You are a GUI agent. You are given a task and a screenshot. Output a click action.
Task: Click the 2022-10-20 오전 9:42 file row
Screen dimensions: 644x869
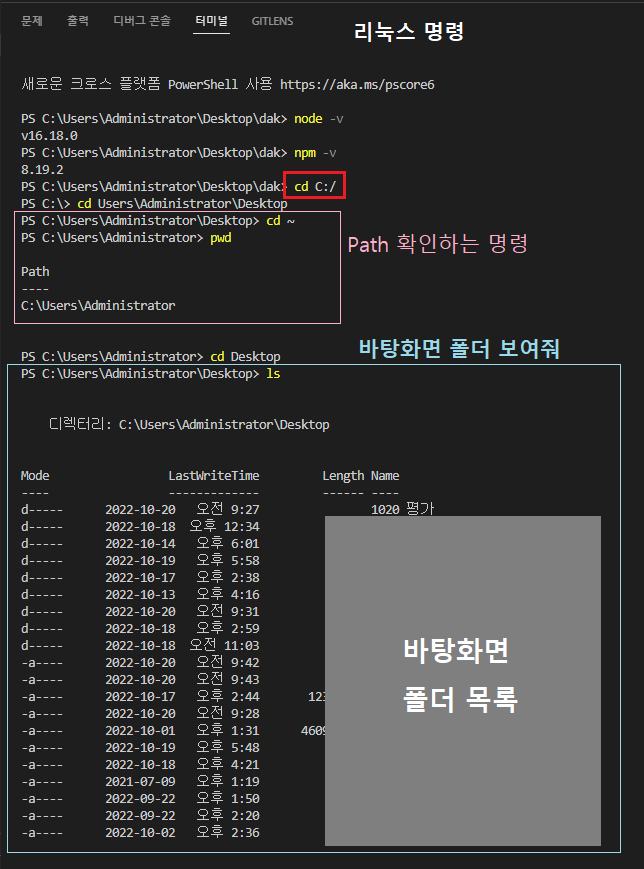[x=140, y=663]
